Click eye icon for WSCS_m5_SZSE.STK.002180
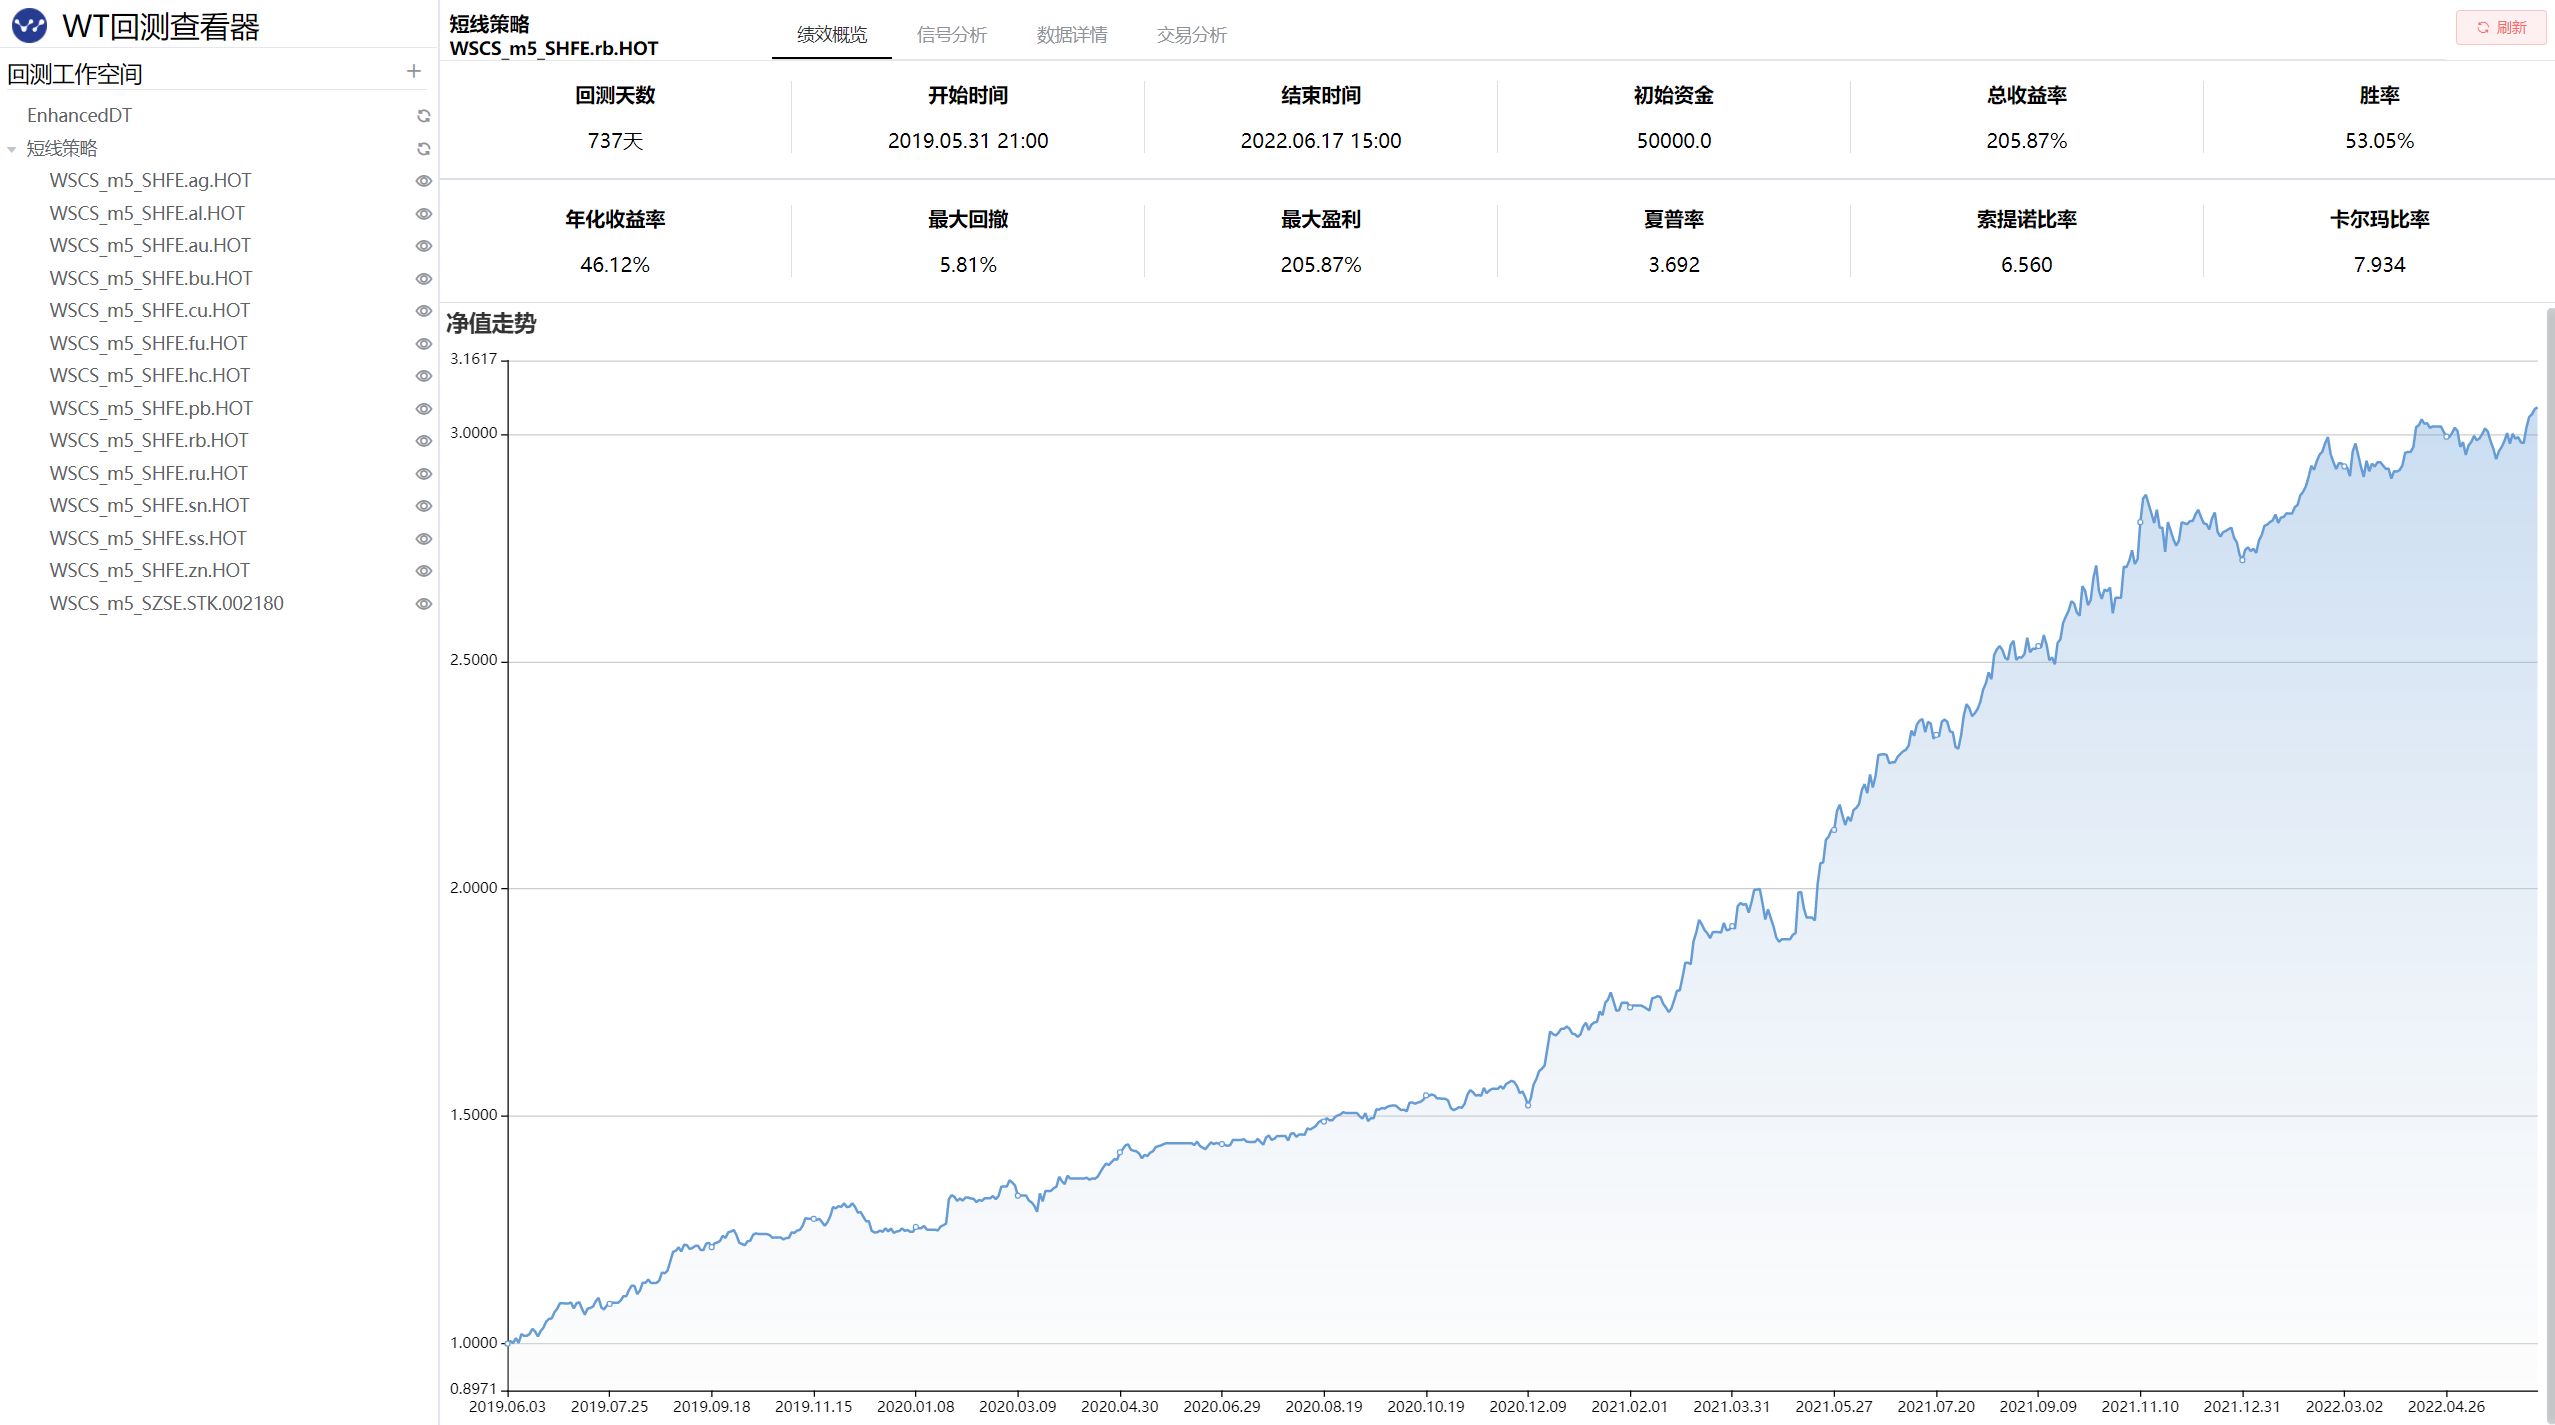This screenshot has width=2555, height=1425. click(x=424, y=604)
